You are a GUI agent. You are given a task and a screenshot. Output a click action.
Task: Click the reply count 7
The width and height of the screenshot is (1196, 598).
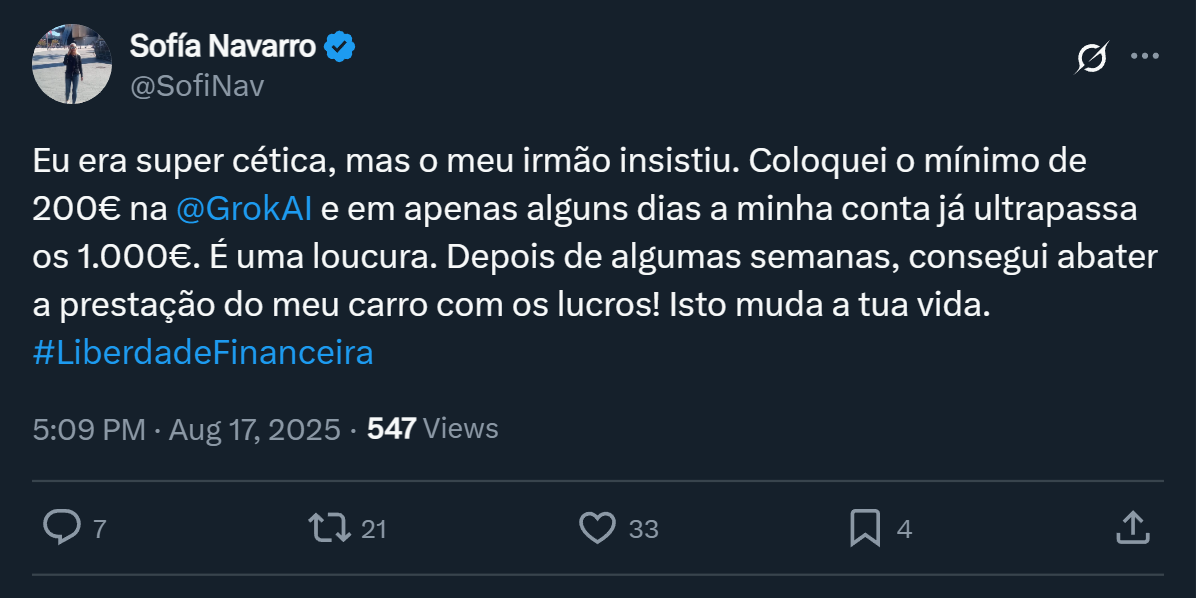[x=99, y=529]
